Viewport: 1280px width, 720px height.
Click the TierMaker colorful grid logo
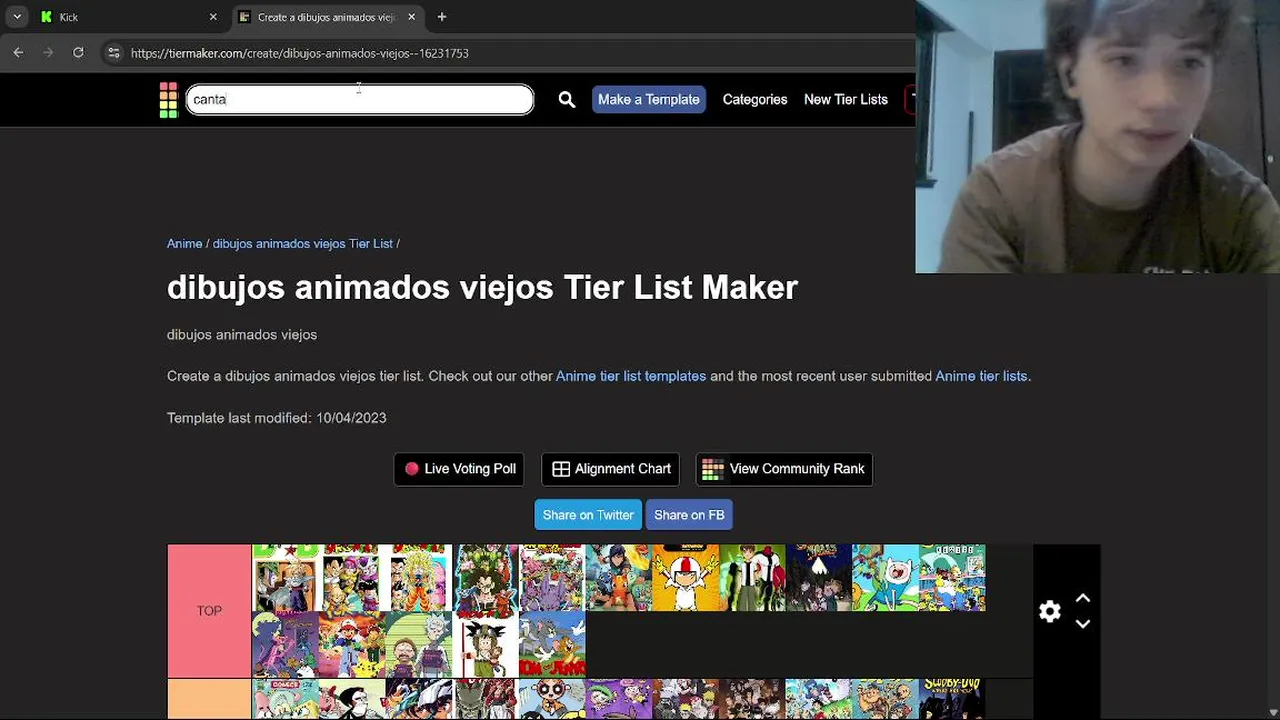click(168, 100)
